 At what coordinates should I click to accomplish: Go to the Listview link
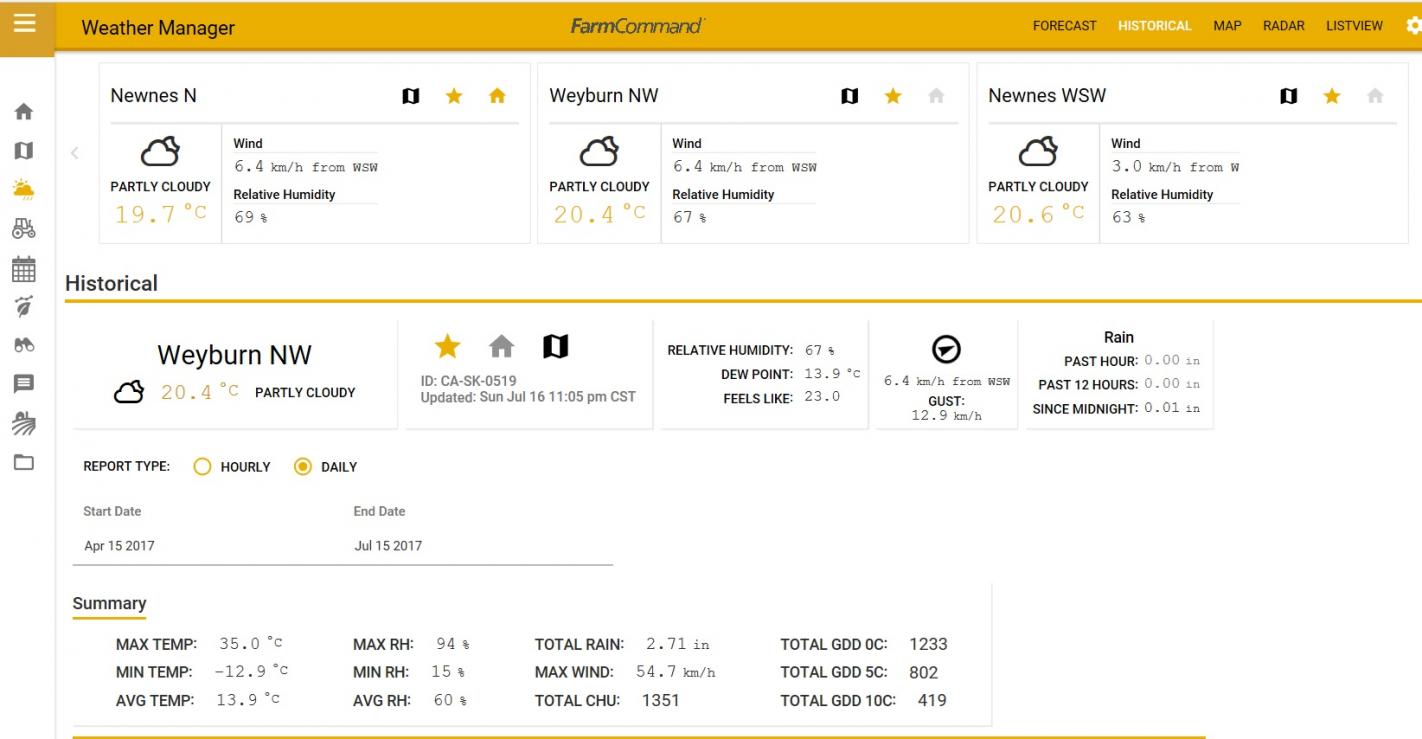point(1354,26)
